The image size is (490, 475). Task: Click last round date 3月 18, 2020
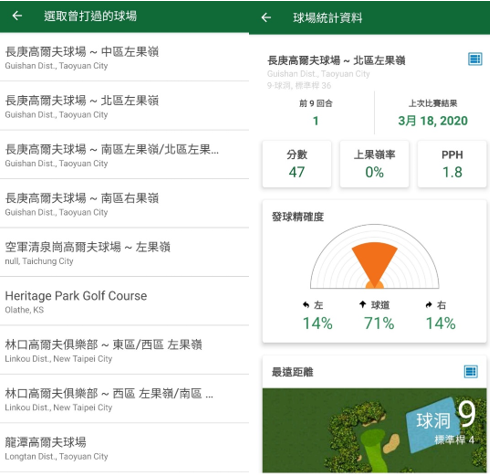tap(433, 121)
